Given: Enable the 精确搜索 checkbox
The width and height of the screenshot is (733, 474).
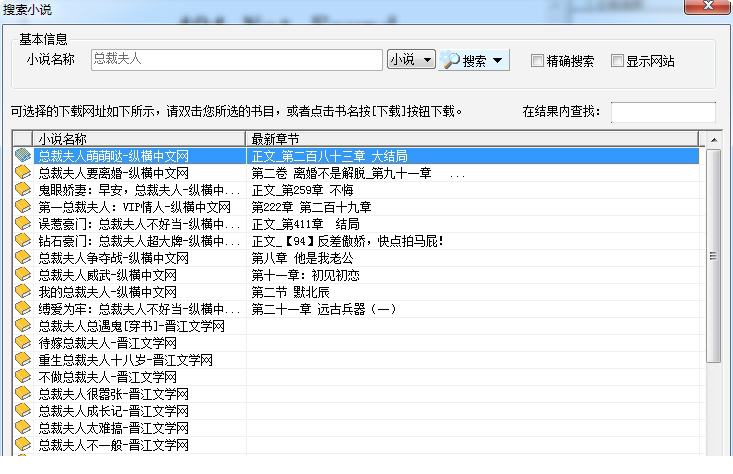Looking at the screenshot, I should coord(537,60).
